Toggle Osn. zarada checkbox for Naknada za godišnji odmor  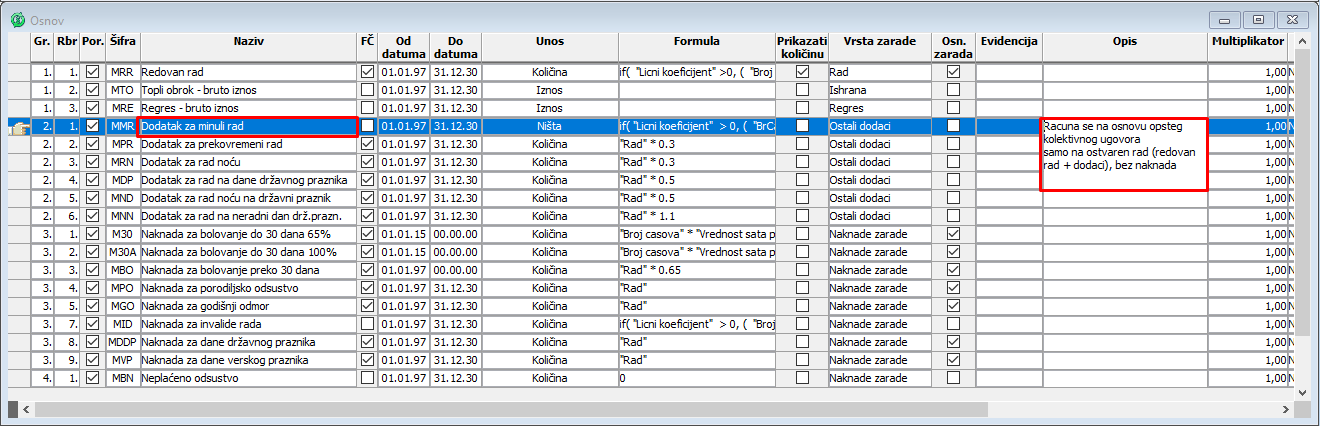click(953, 306)
